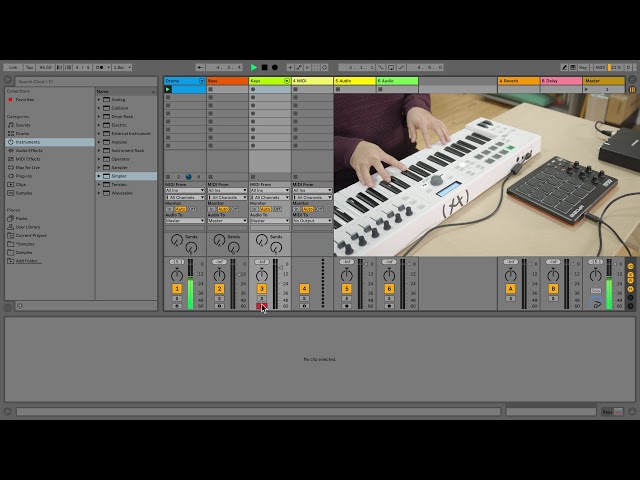Solo the Bass track with S button

point(219,299)
